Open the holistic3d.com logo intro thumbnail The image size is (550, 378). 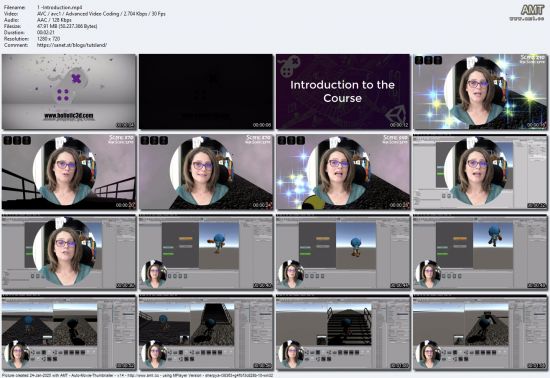click(x=69, y=92)
